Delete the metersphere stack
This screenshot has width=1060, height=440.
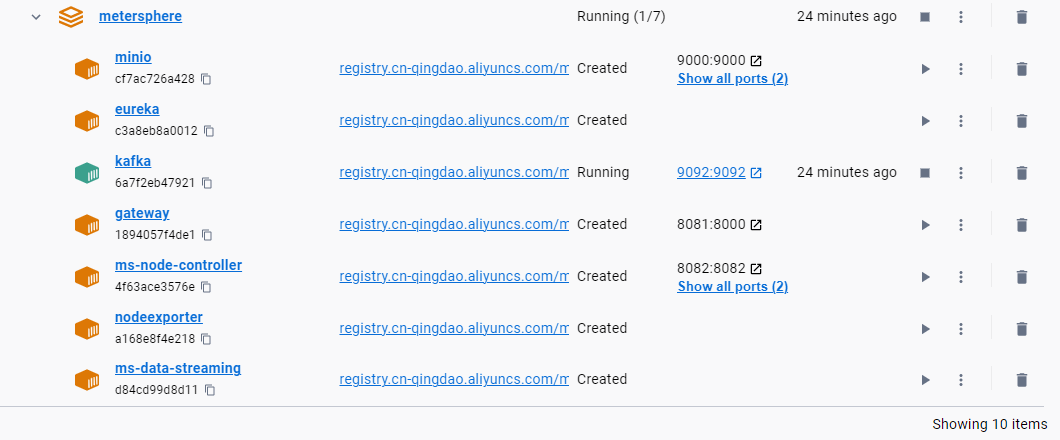coord(1021,17)
